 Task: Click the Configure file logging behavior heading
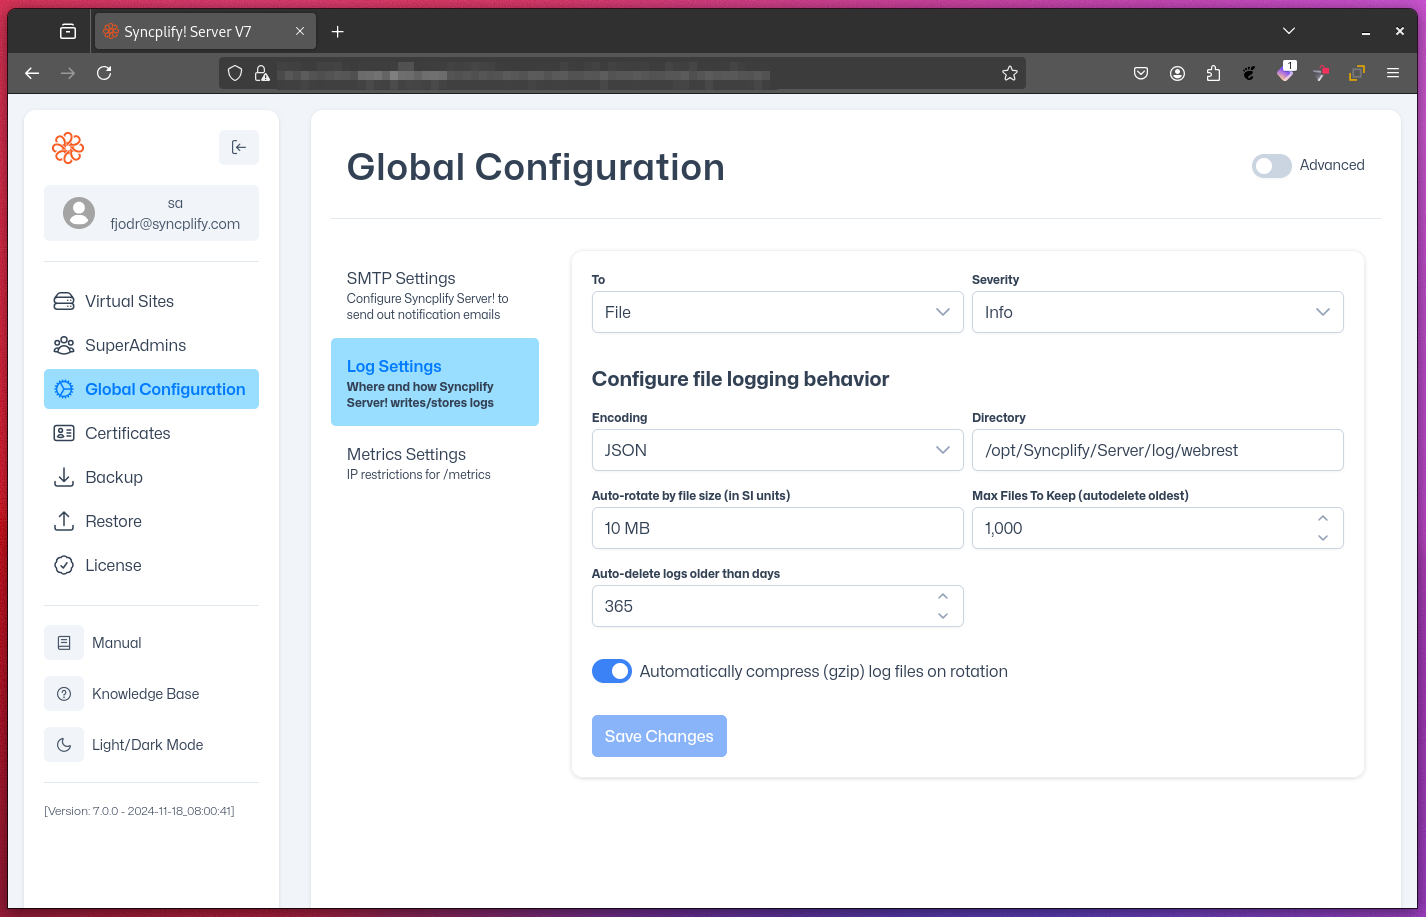[x=741, y=379]
